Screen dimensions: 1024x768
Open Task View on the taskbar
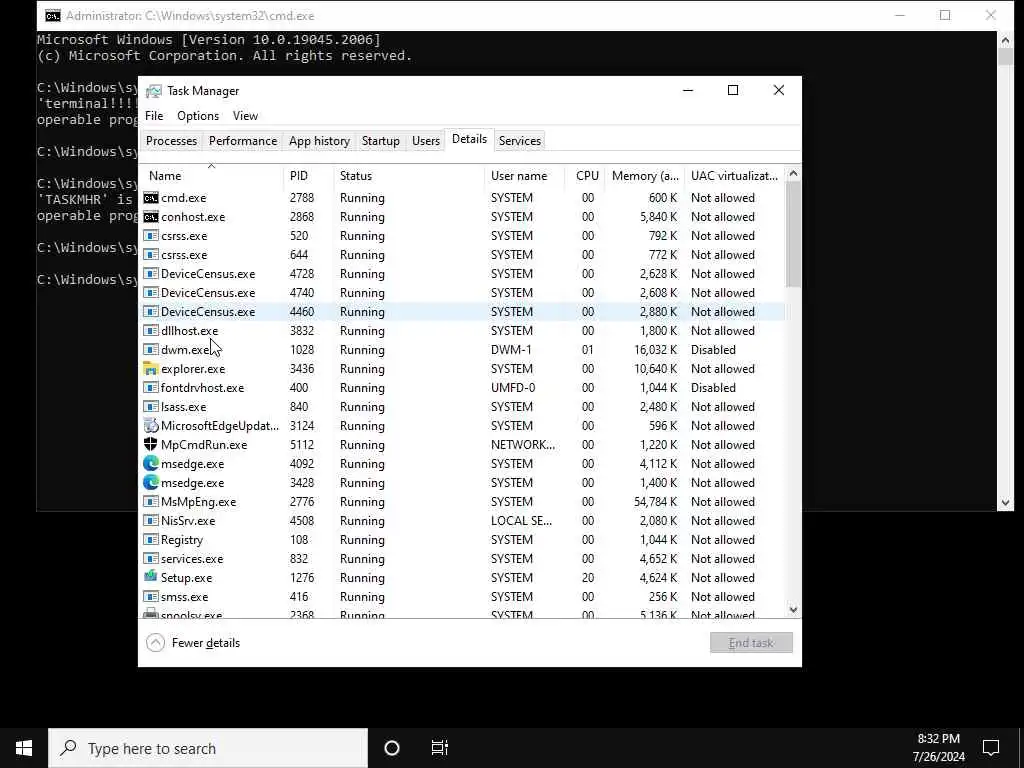click(440, 748)
